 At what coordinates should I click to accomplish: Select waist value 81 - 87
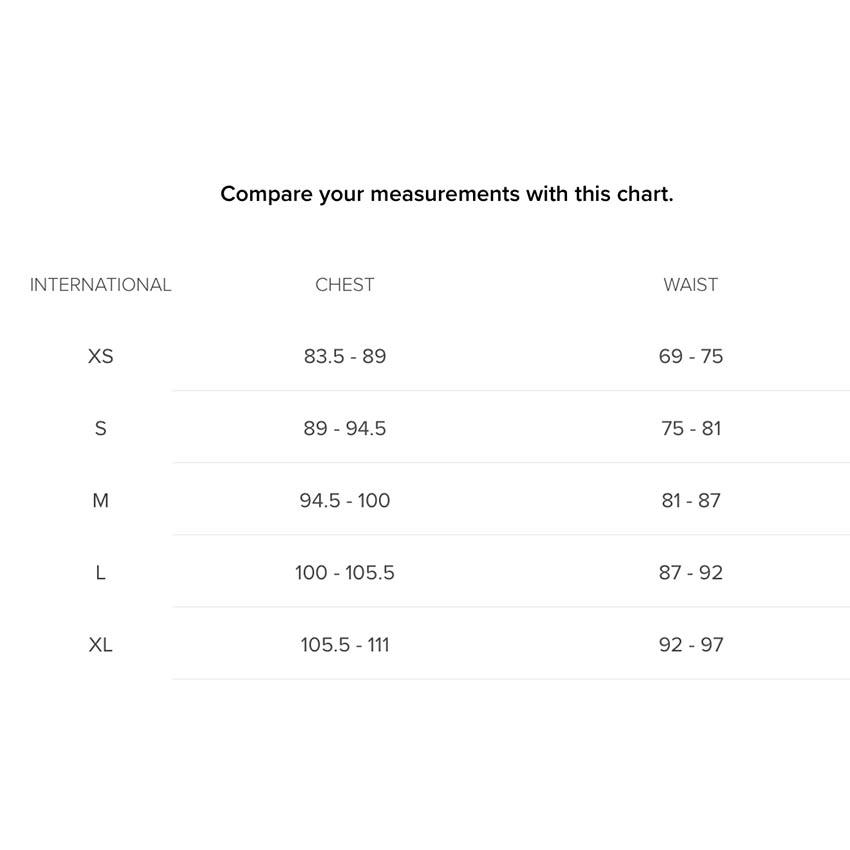[691, 500]
